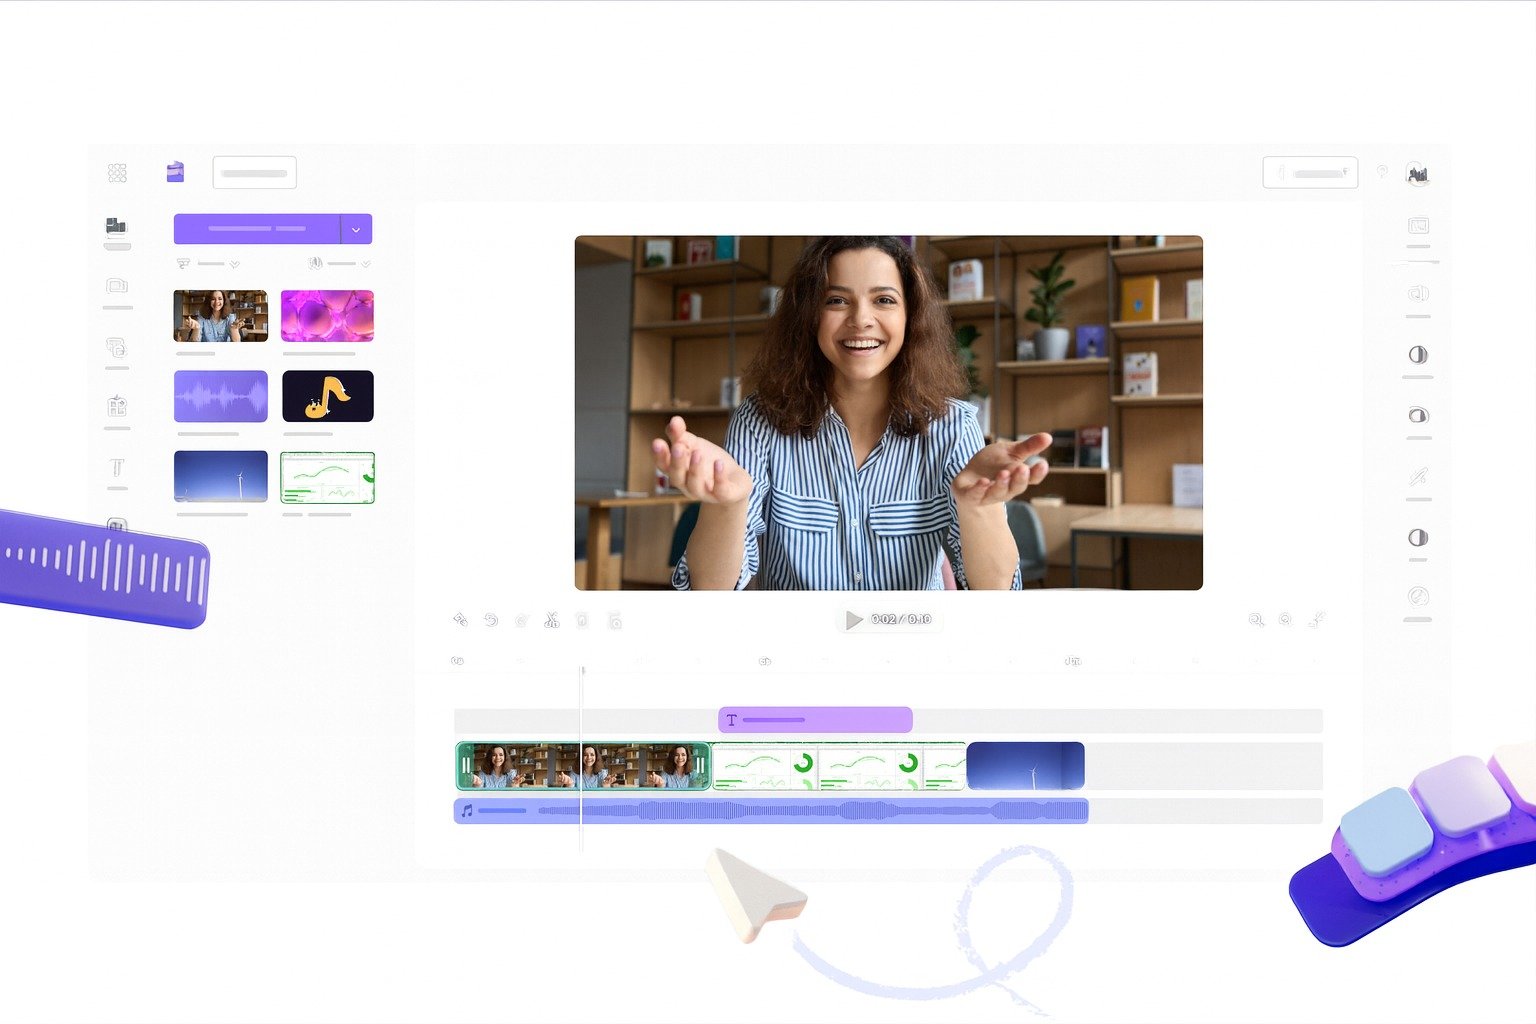Open the captions panel in right sidebar

[x=1418, y=226]
